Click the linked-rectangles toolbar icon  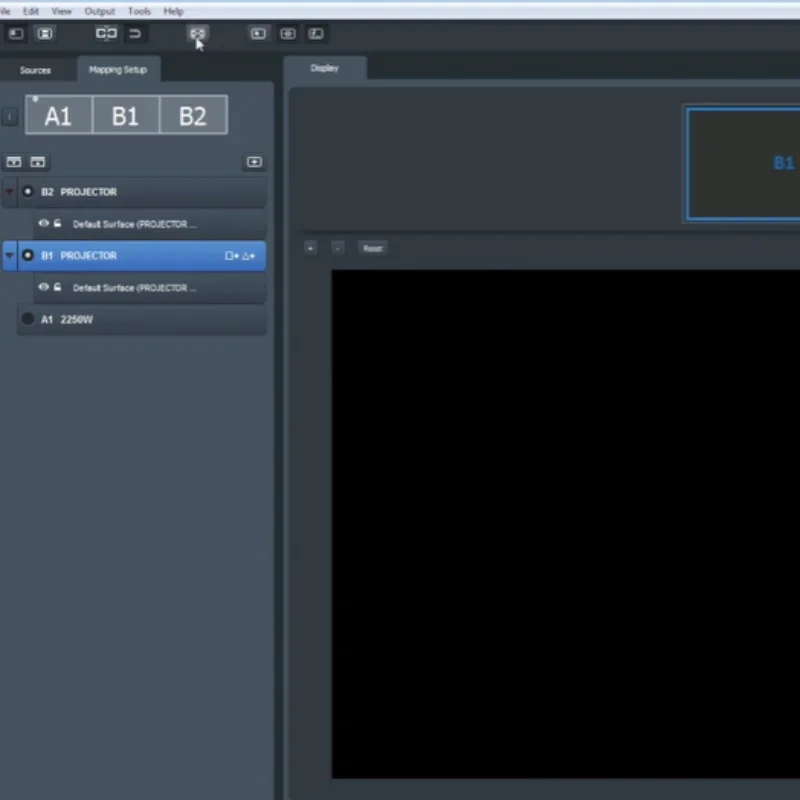coord(106,33)
